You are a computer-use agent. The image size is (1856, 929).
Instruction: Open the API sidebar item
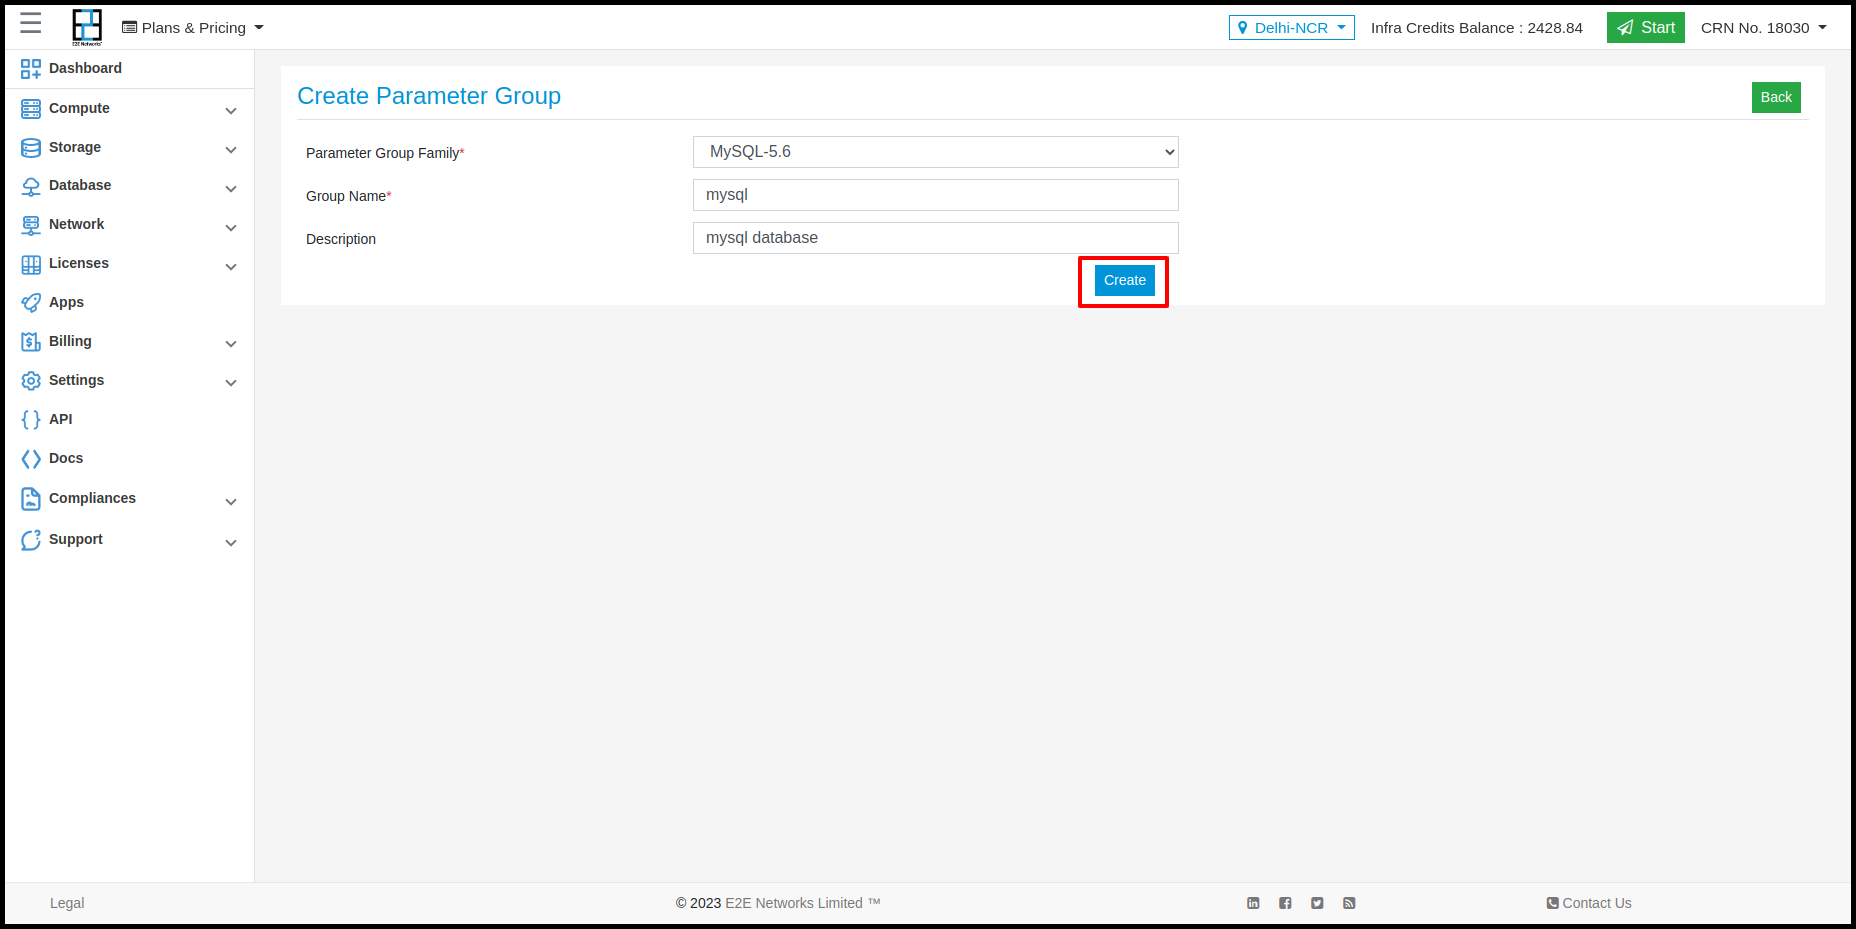[60, 419]
